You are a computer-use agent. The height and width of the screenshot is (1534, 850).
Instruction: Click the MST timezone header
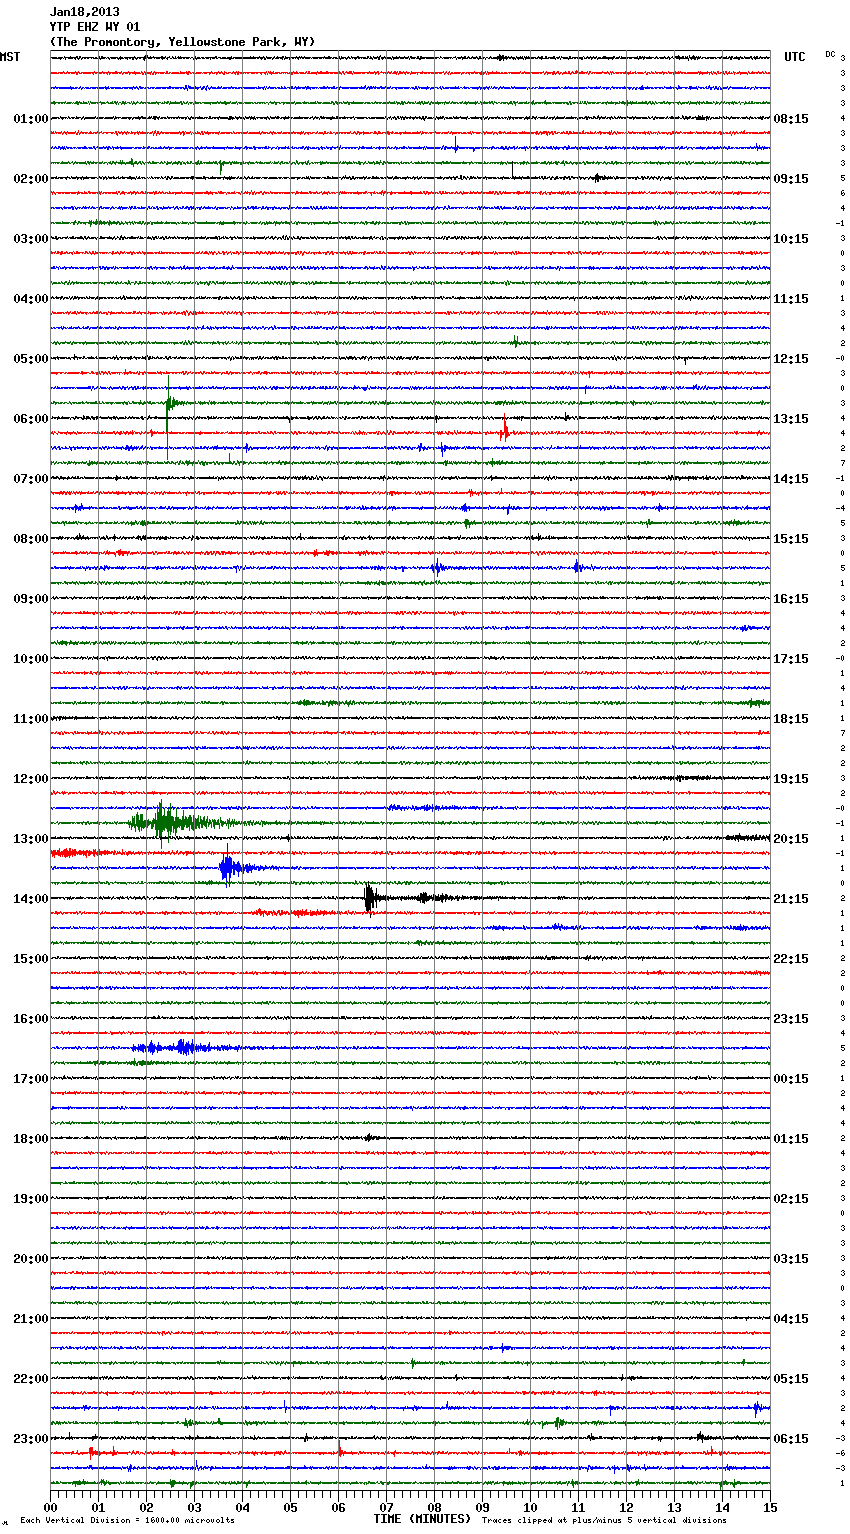click(10, 57)
